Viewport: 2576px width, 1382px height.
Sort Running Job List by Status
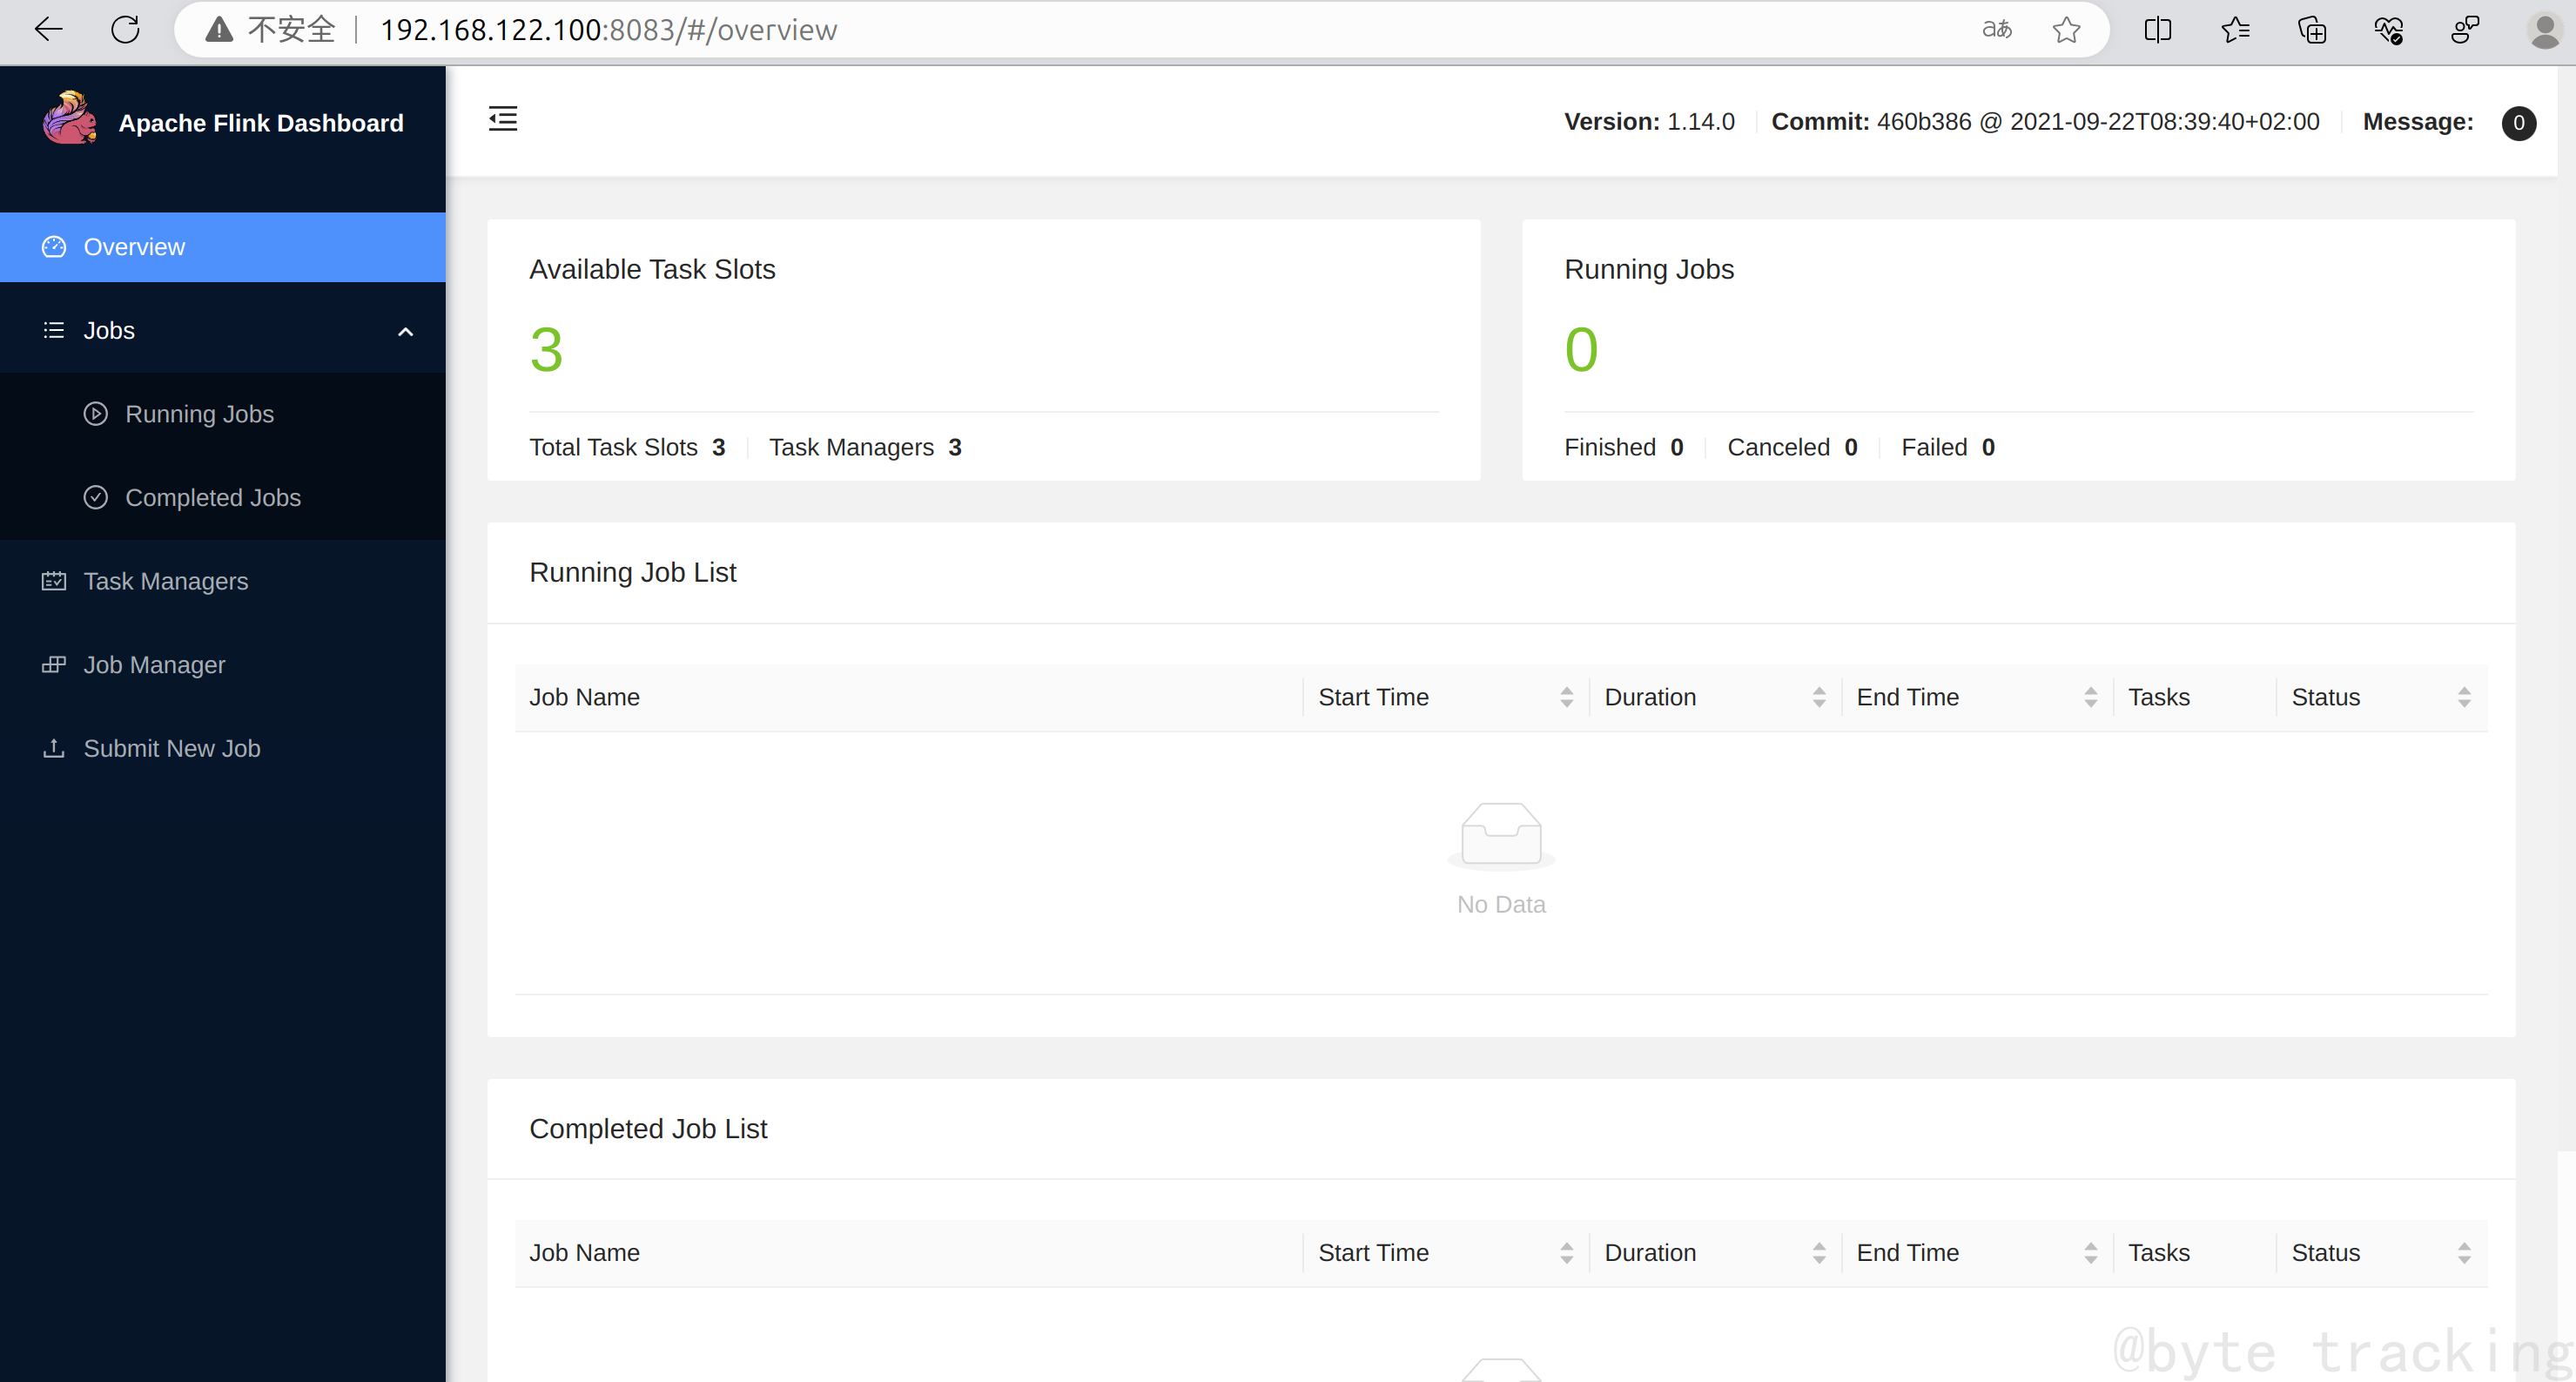(2463, 697)
